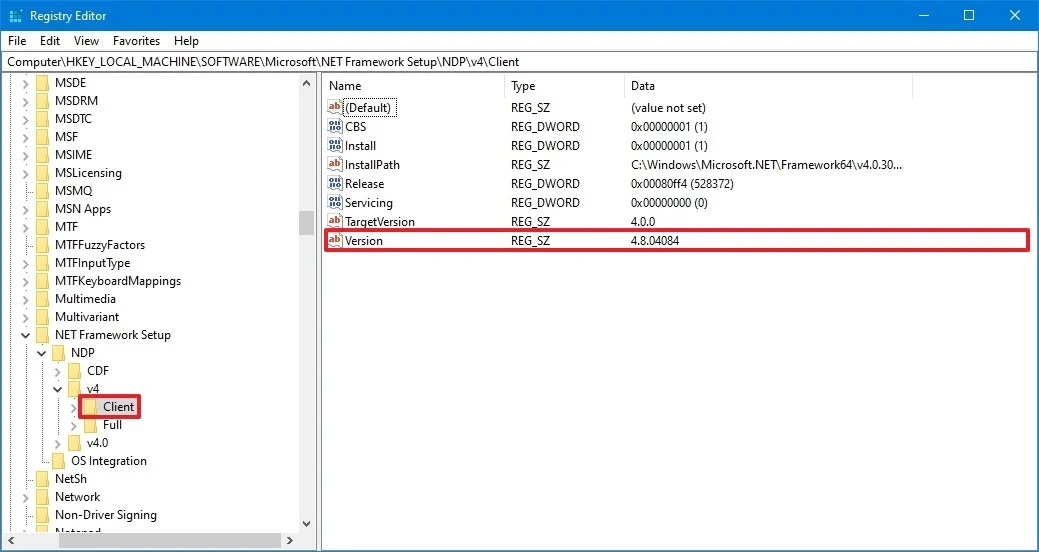This screenshot has height=552, width=1039.
Task: Click the Version string value icon
Action: click(335, 241)
